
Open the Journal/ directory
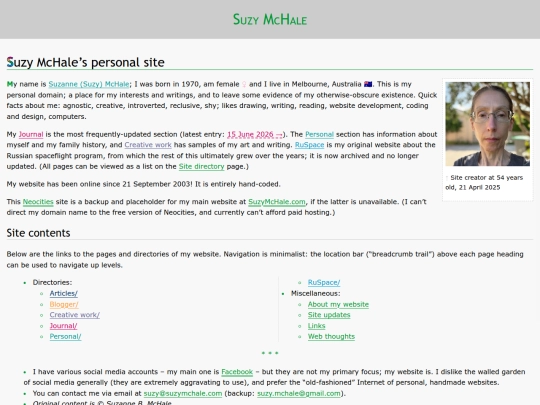63,326
